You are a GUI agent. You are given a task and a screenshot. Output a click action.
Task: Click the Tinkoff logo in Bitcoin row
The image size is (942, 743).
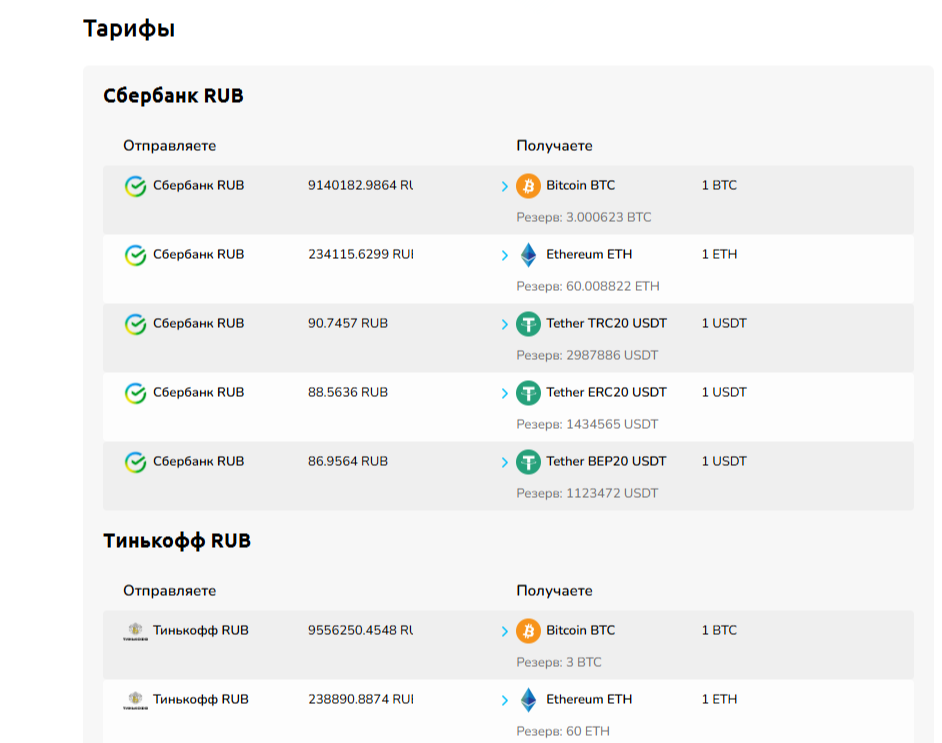point(135,631)
